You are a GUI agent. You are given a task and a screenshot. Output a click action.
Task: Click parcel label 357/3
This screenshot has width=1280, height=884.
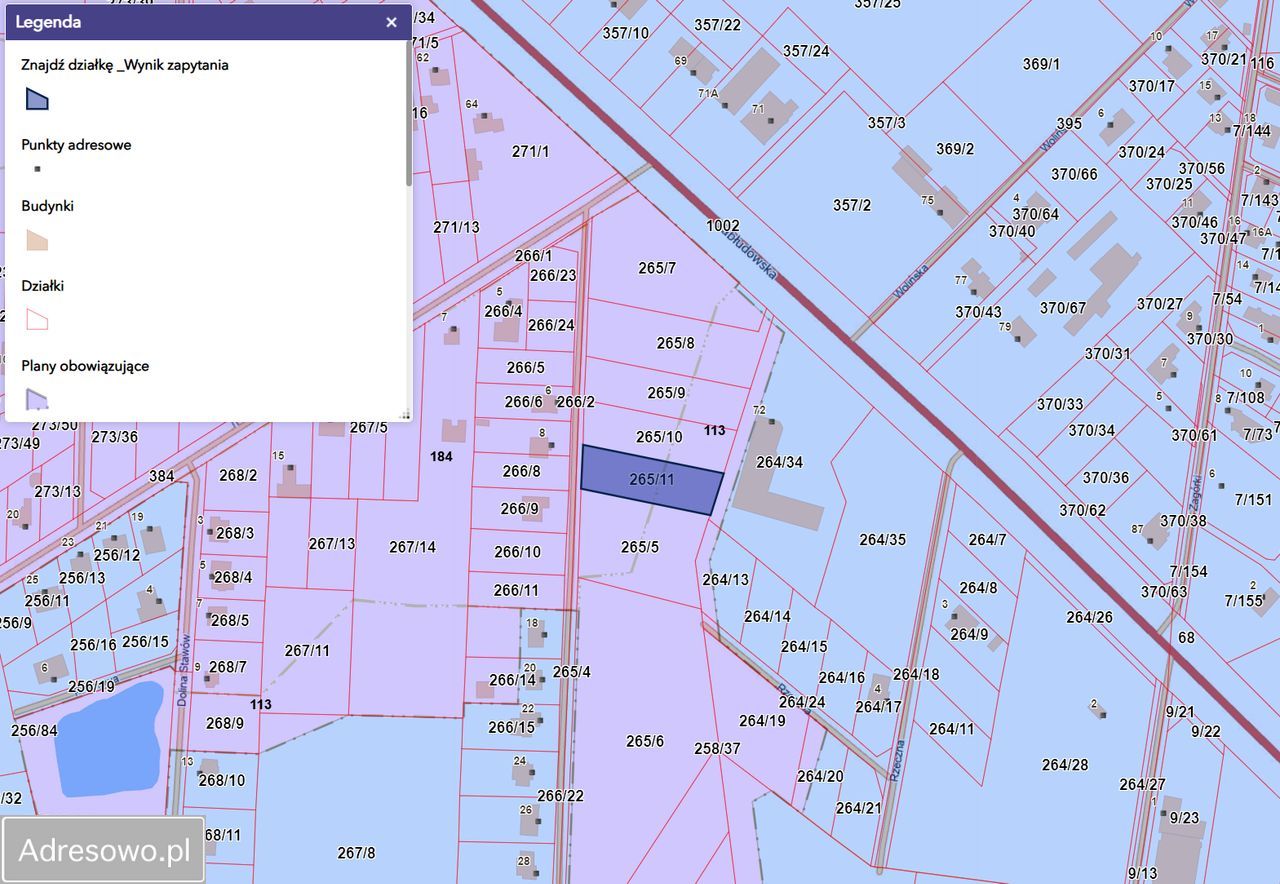(886, 123)
